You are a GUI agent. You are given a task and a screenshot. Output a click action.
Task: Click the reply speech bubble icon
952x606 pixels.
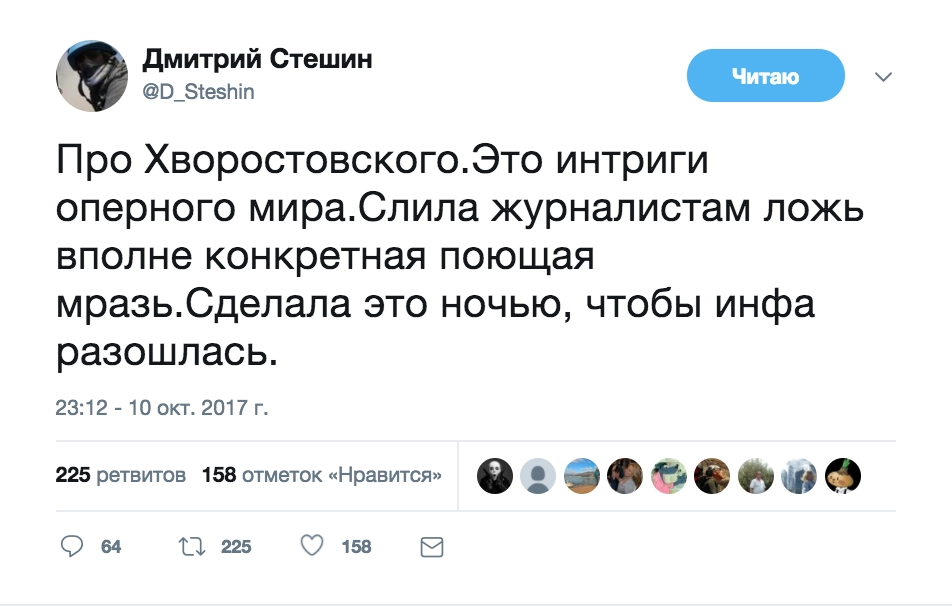click(73, 546)
